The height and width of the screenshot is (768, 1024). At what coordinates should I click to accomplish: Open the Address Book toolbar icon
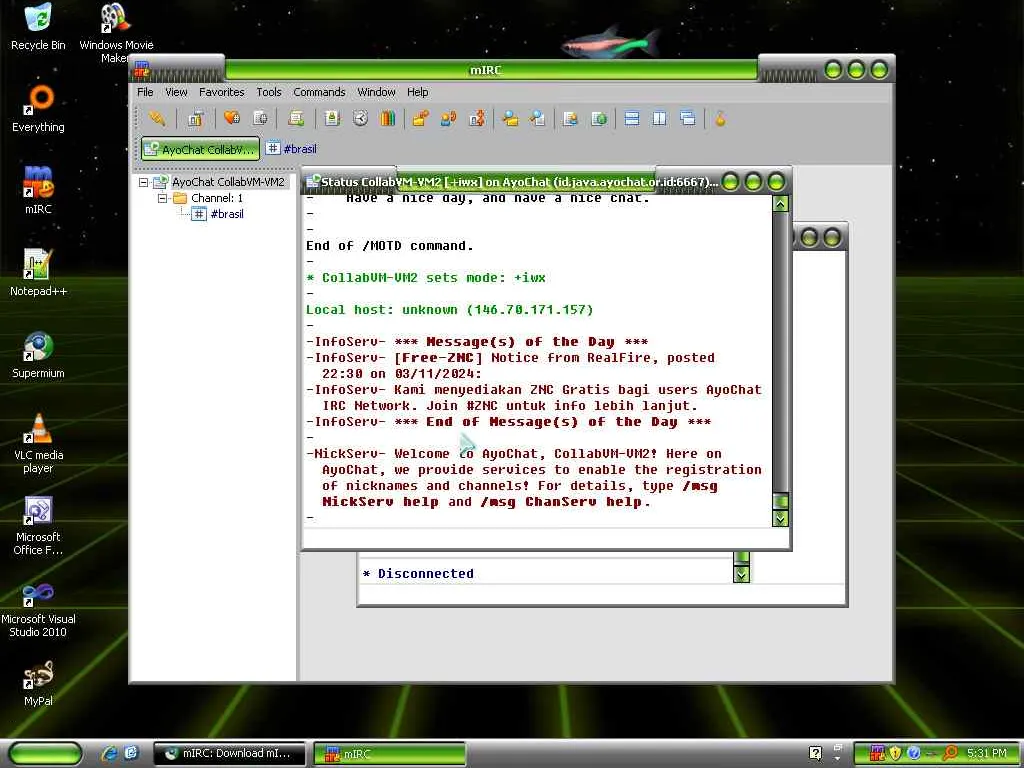coord(332,118)
